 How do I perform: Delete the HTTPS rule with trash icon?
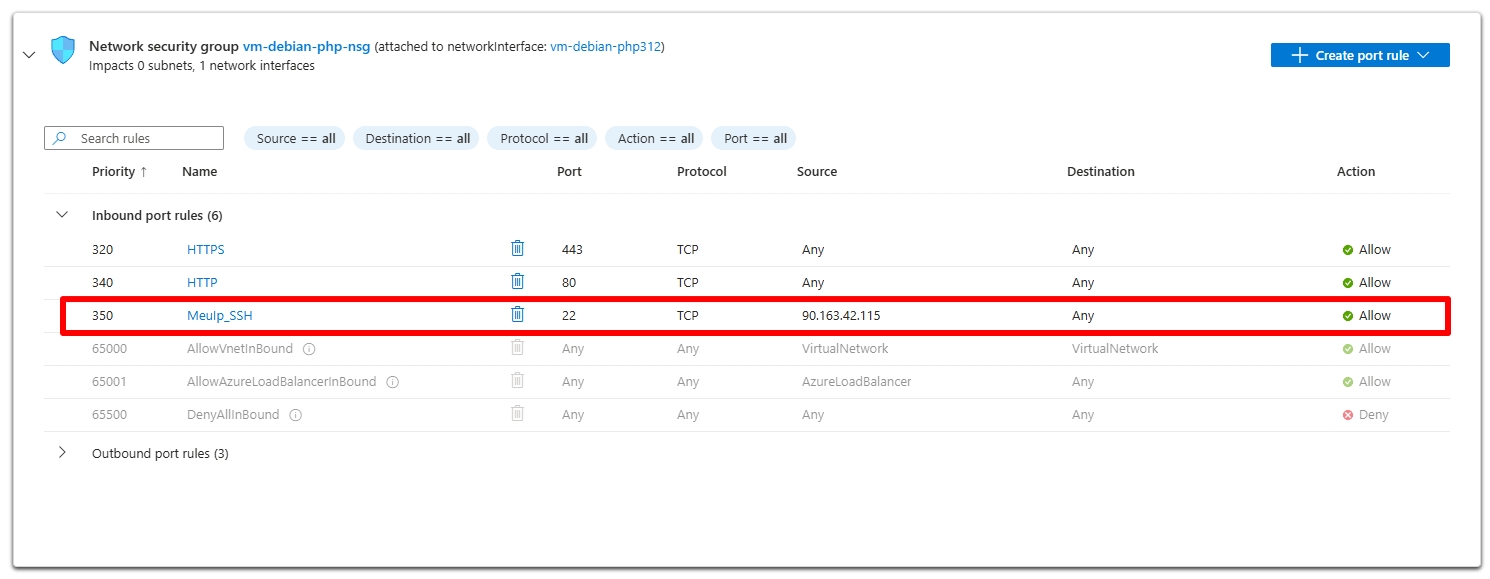pyautogui.click(x=517, y=248)
